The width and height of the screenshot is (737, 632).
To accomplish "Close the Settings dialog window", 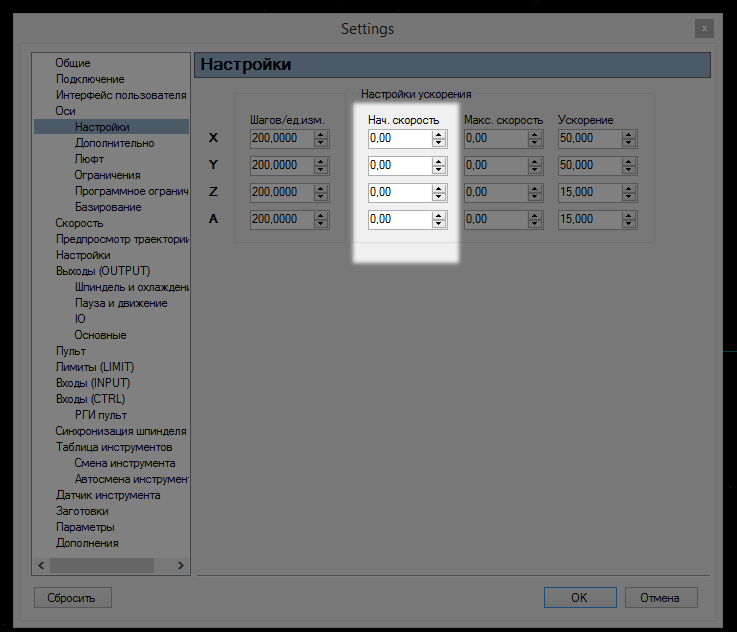I will [704, 29].
